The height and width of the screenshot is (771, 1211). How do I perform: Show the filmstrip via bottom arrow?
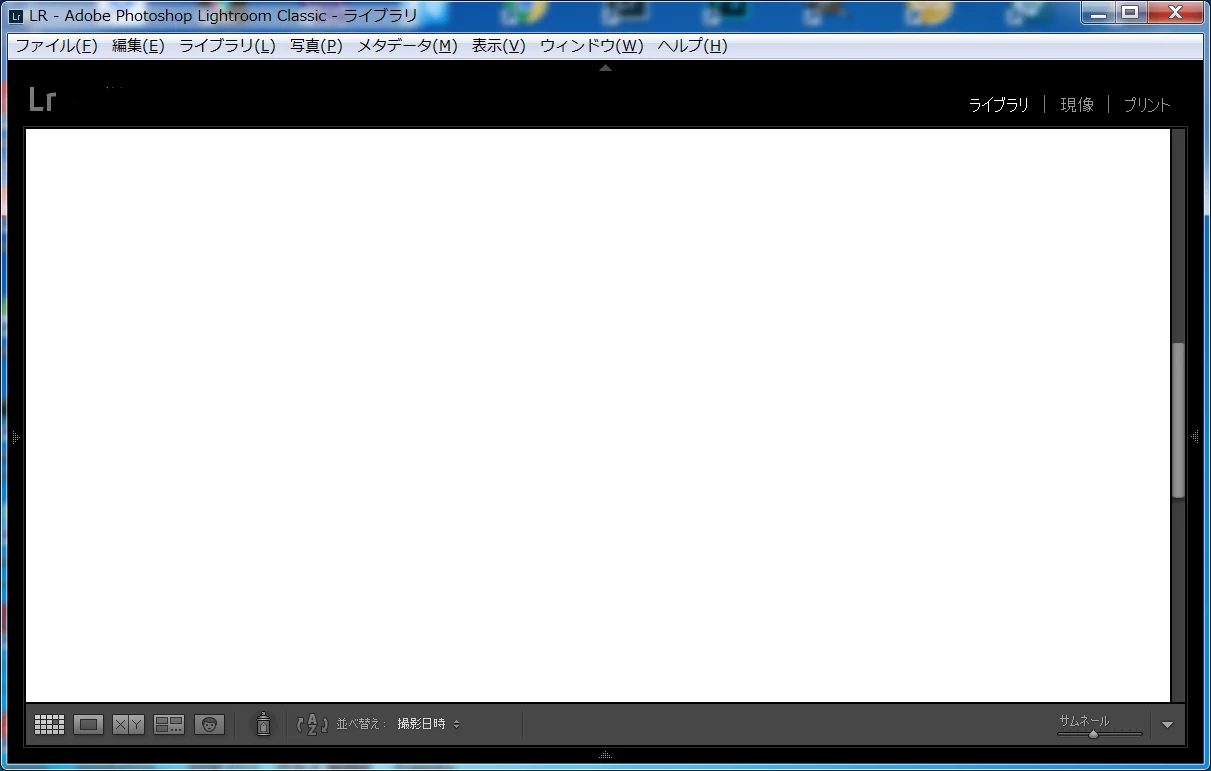[605, 755]
